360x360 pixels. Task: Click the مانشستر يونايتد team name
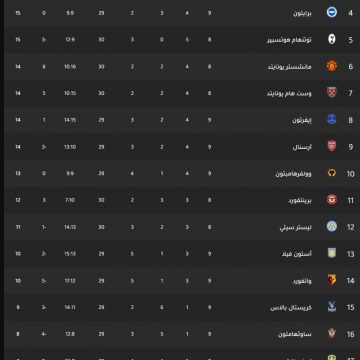[289, 67]
